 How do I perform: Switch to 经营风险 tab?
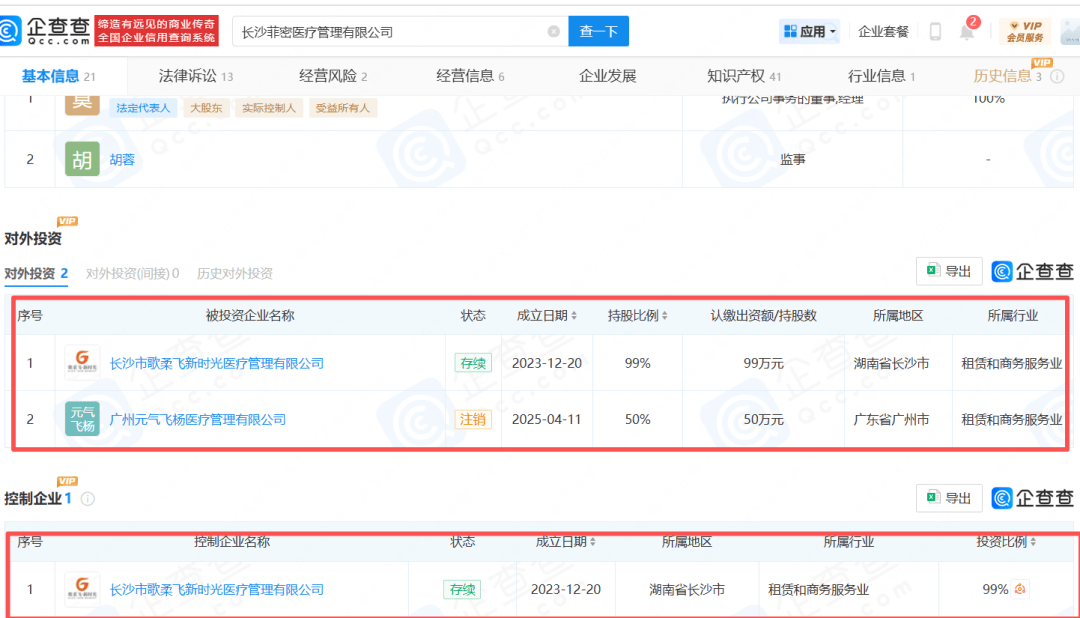333,76
